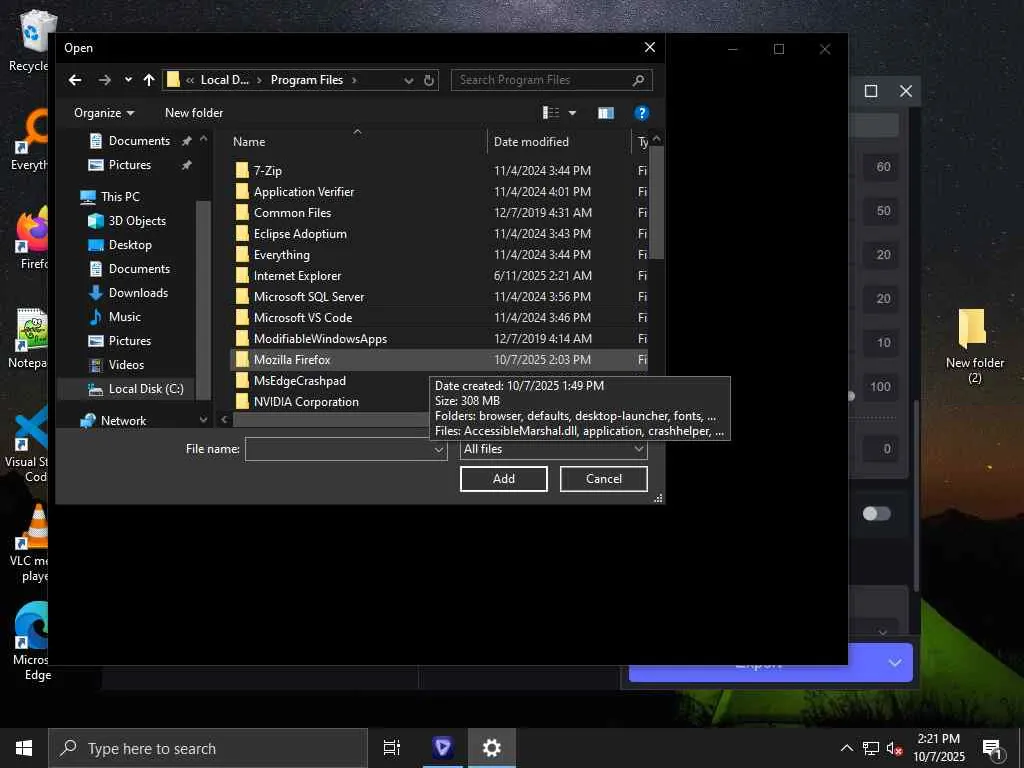The image size is (1024, 768).
Task: Click Program Files in the address breadcrumb
Action: coord(306,80)
